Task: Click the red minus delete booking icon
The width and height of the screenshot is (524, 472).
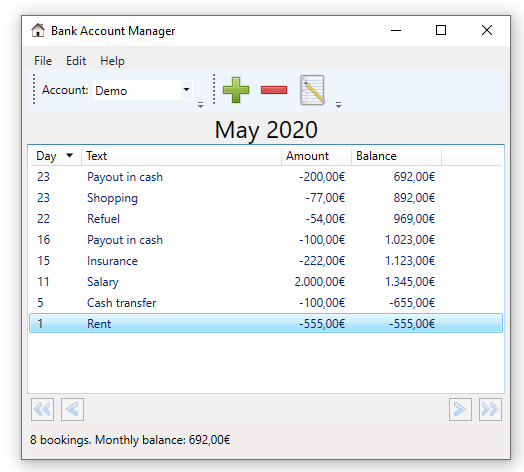Action: coord(274,90)
